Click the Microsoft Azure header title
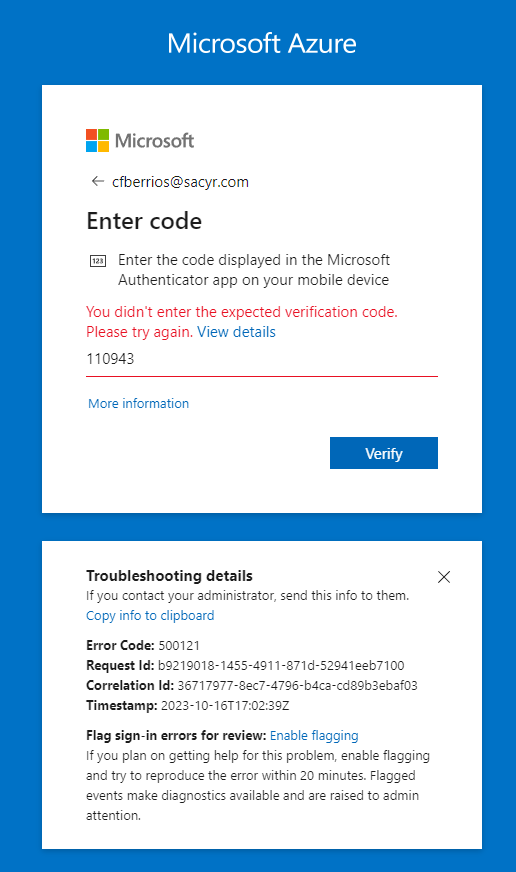 tap(262, 43)
